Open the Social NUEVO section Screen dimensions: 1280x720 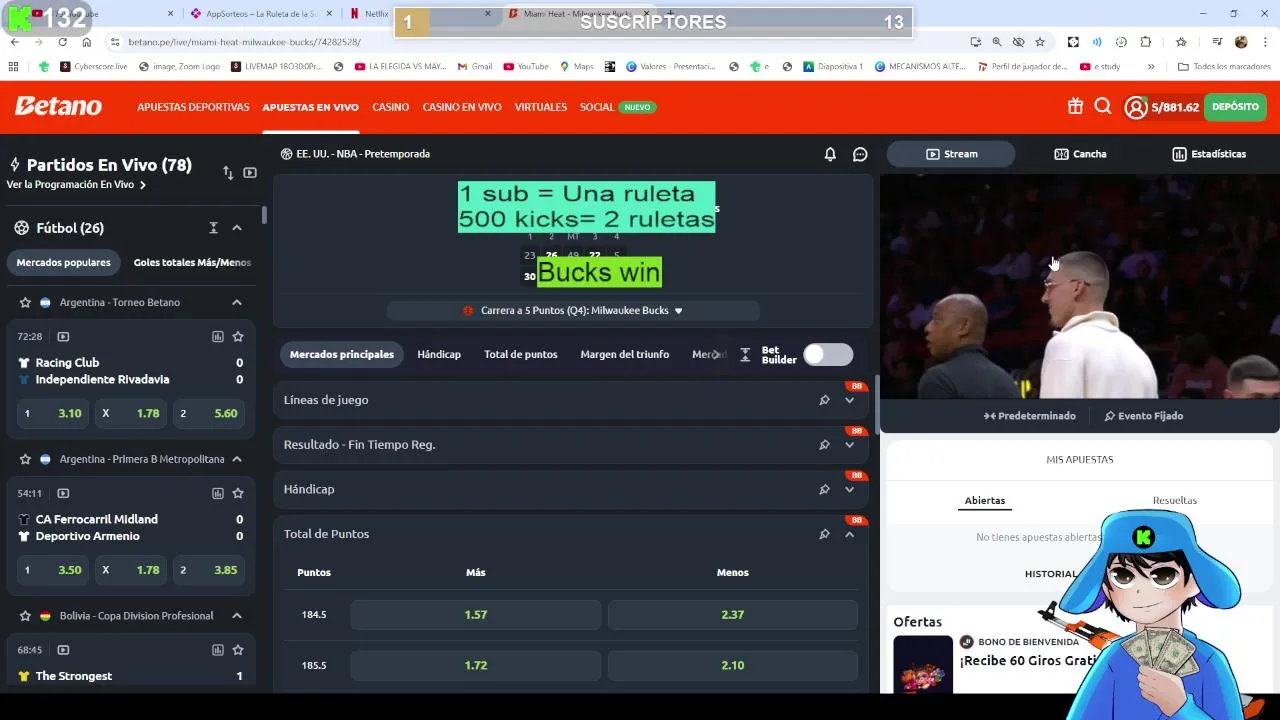pos(617,107)
